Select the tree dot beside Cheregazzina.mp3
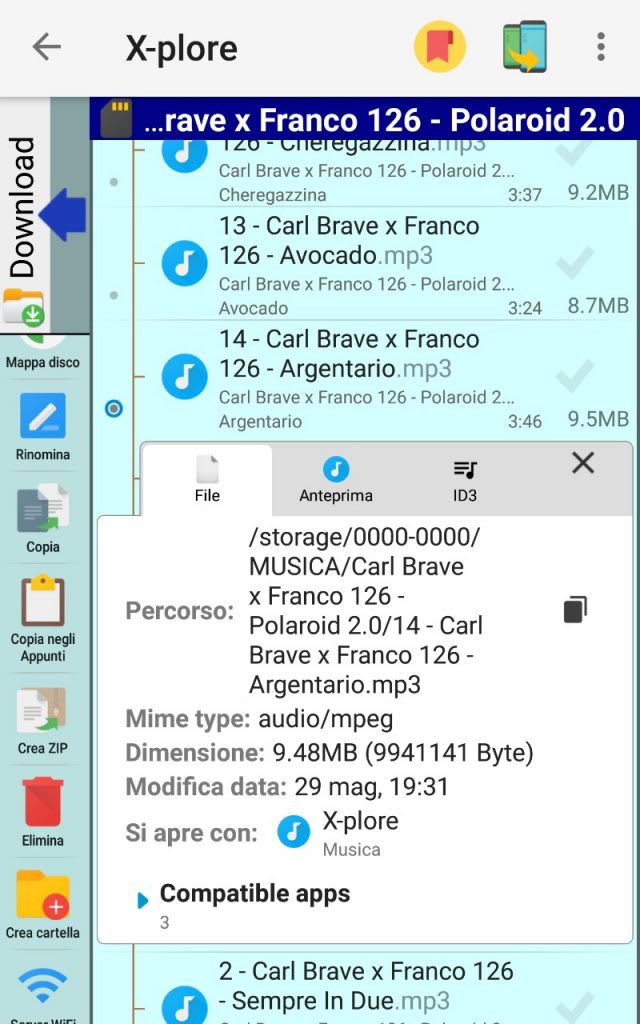This screenshot has height=1024, width=640. point(114,182)
